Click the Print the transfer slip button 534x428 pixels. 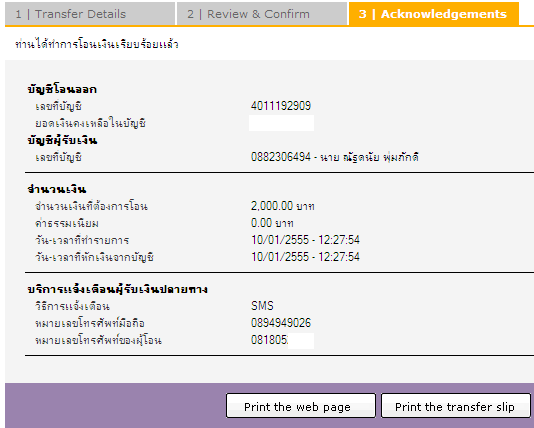pos(456,406)
